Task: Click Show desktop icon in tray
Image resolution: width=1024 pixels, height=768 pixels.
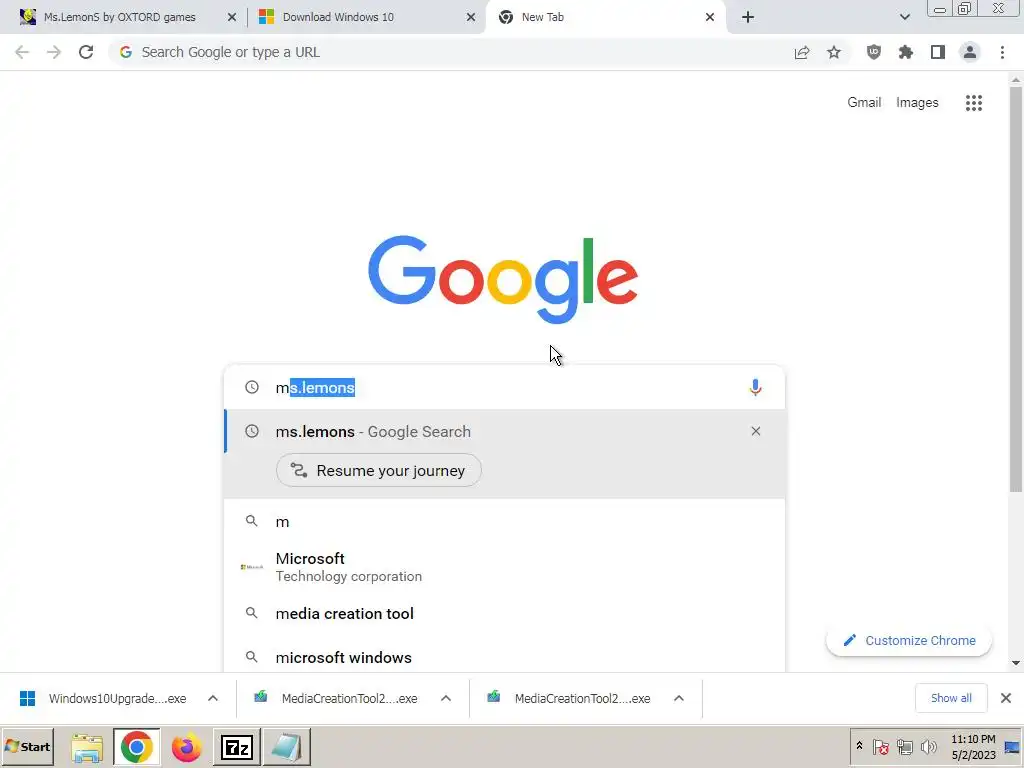Action: tap(1012, 746)
